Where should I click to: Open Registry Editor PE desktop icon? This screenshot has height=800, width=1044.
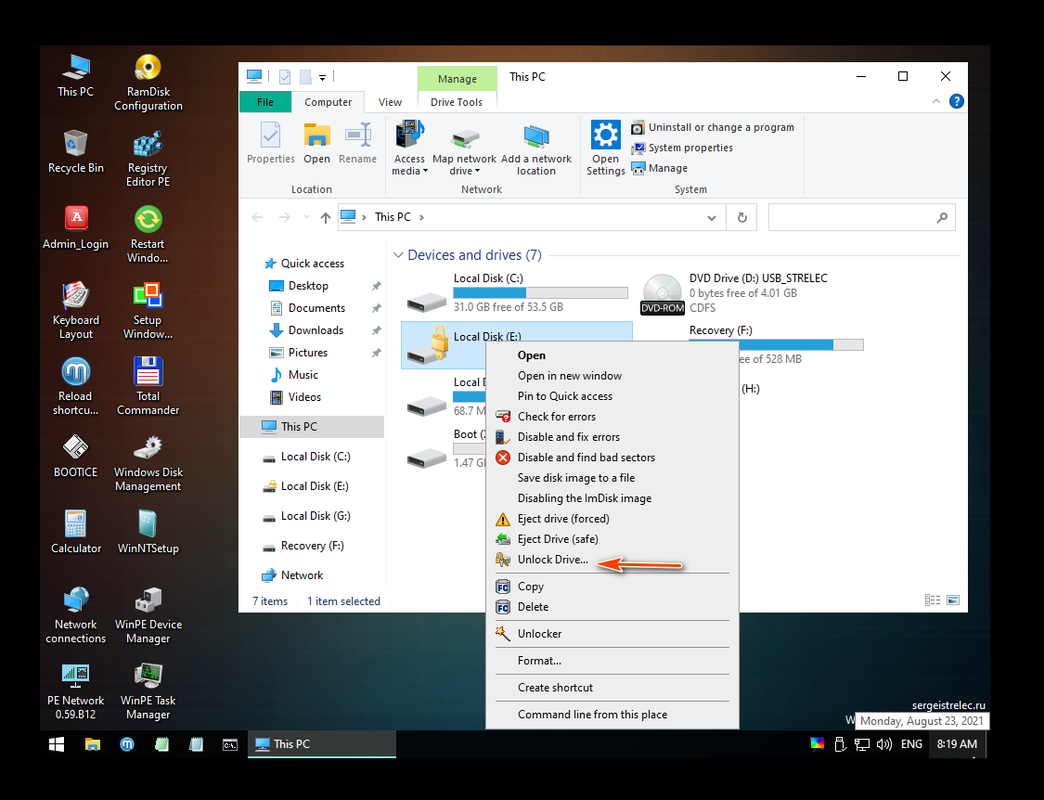point(148,159)
